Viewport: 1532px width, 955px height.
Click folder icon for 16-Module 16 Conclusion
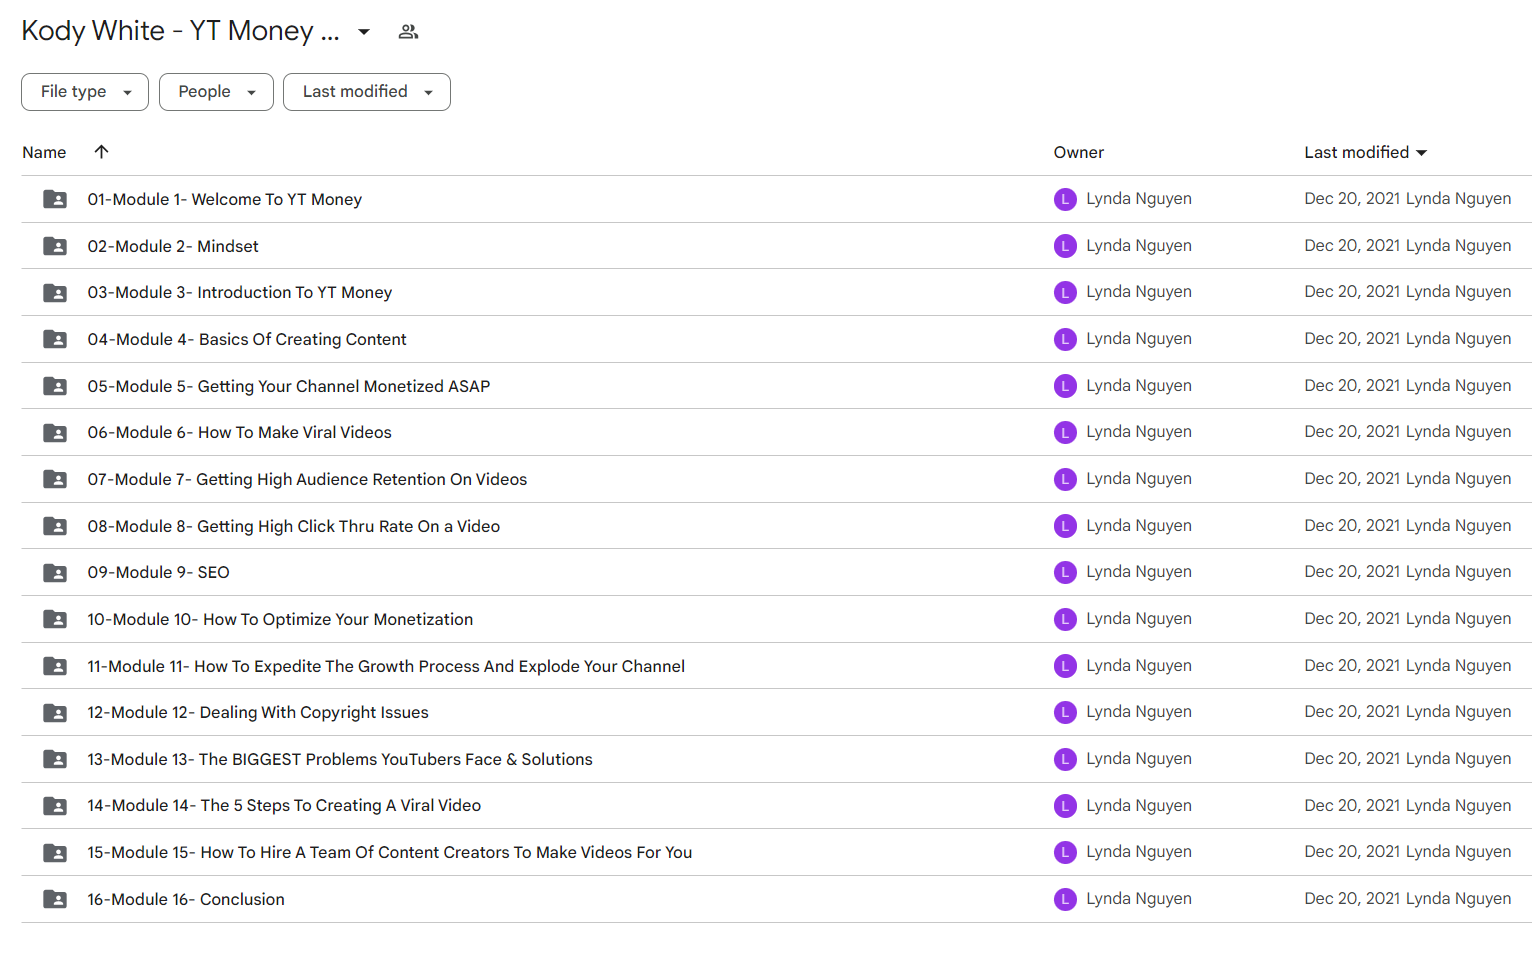55,899
